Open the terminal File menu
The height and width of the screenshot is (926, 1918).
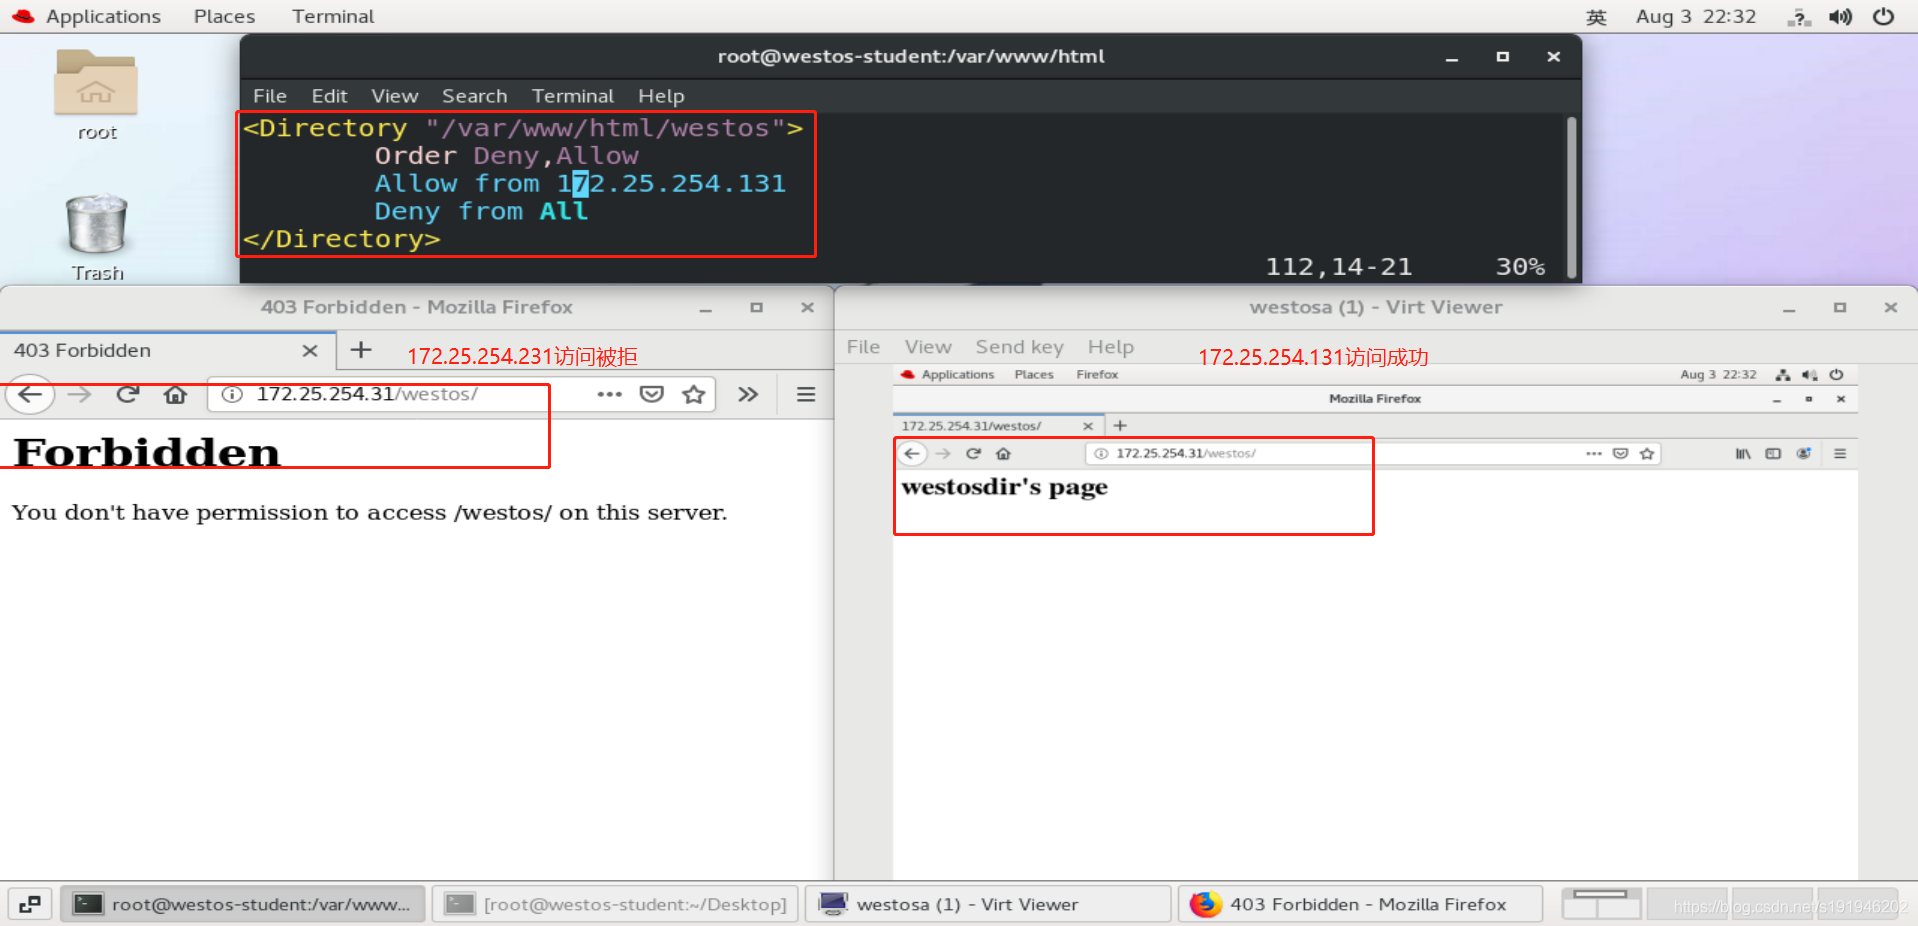(x=269, y=96)
